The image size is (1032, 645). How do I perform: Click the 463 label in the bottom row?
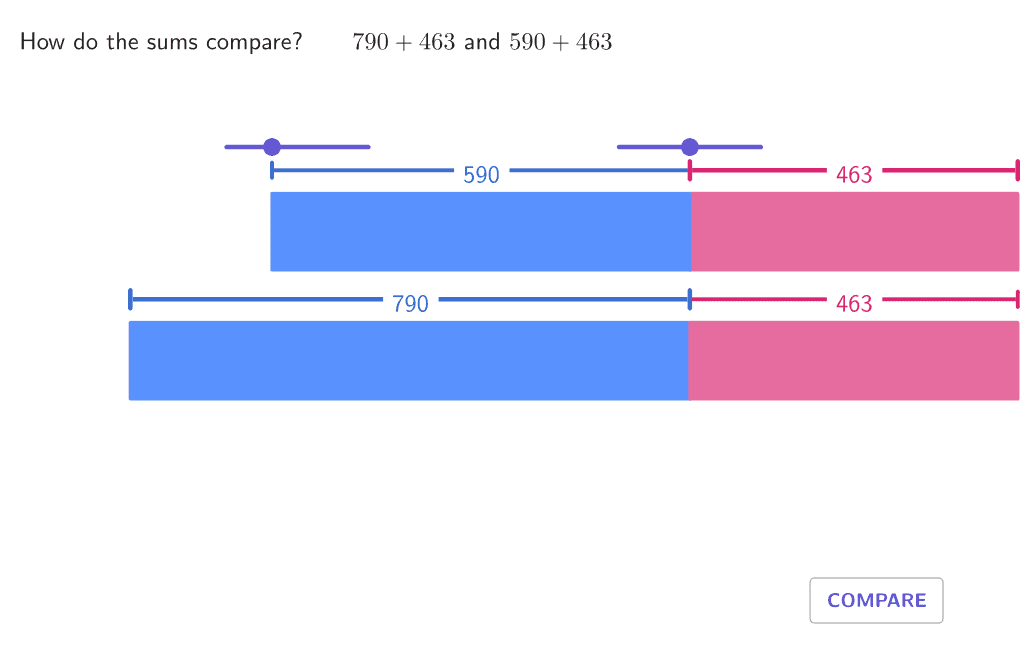click(854, 304)
